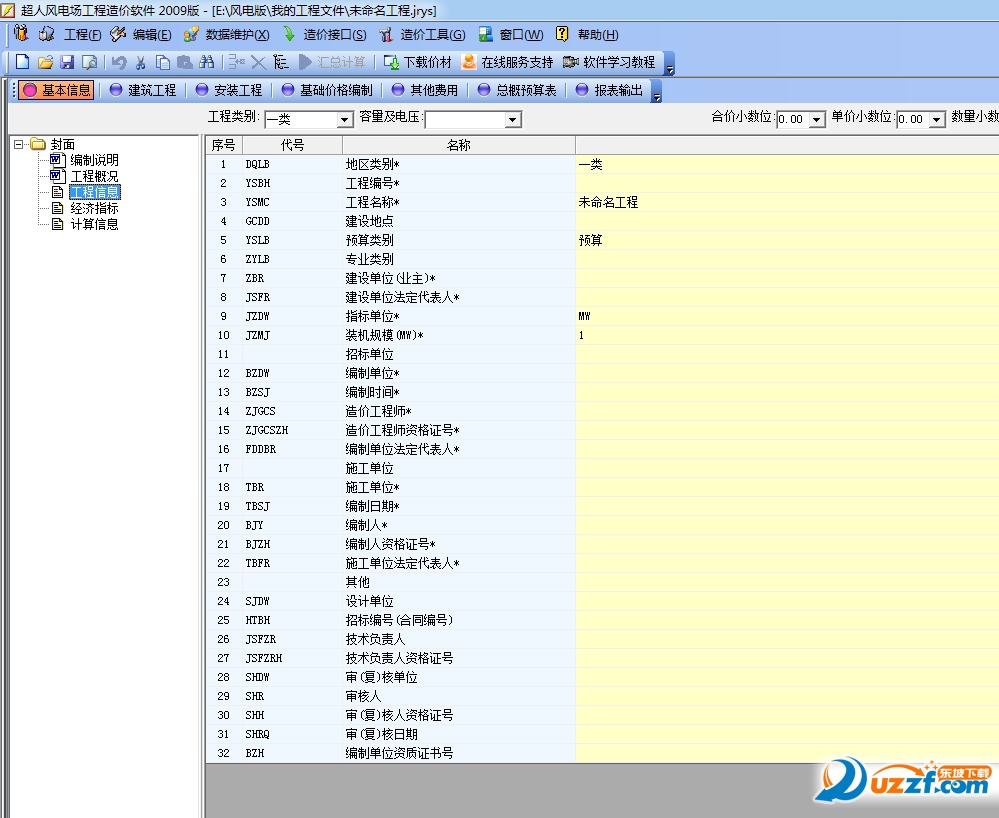Click the 设计单位 name cell

(459, 601)
